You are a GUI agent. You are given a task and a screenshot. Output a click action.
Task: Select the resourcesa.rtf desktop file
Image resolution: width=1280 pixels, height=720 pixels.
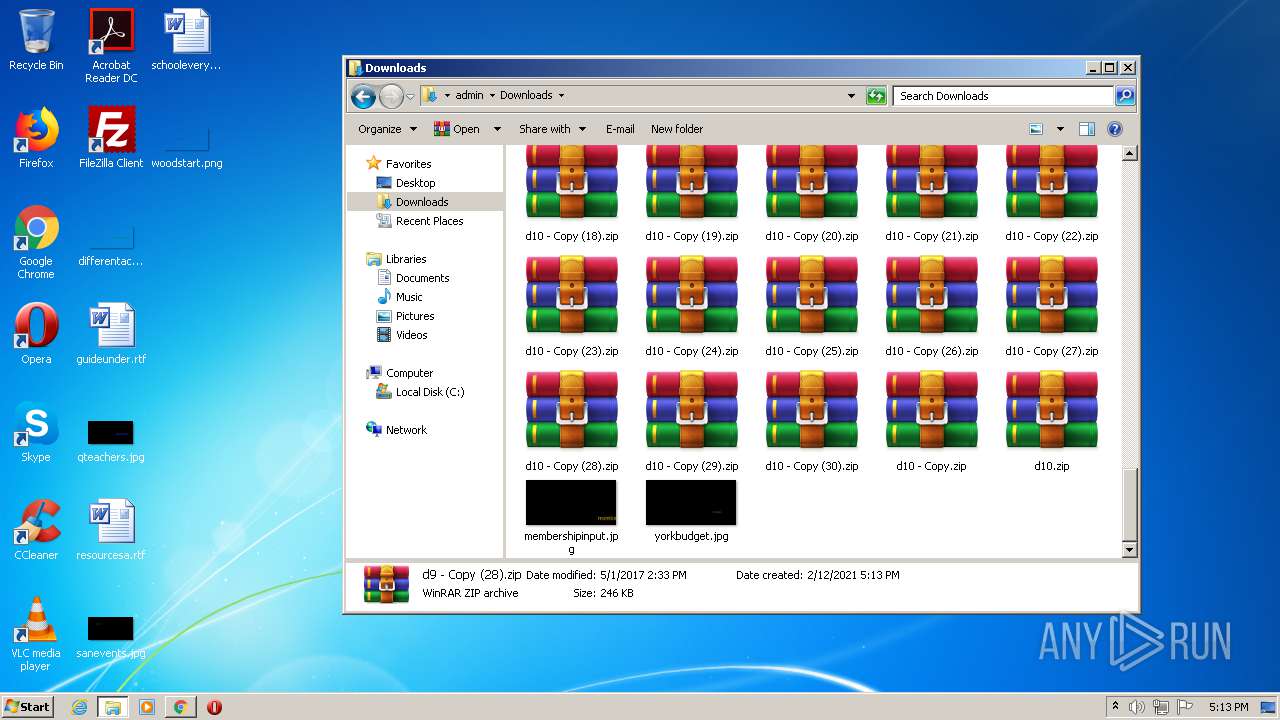pyautogui.click(x=111, y=530)
